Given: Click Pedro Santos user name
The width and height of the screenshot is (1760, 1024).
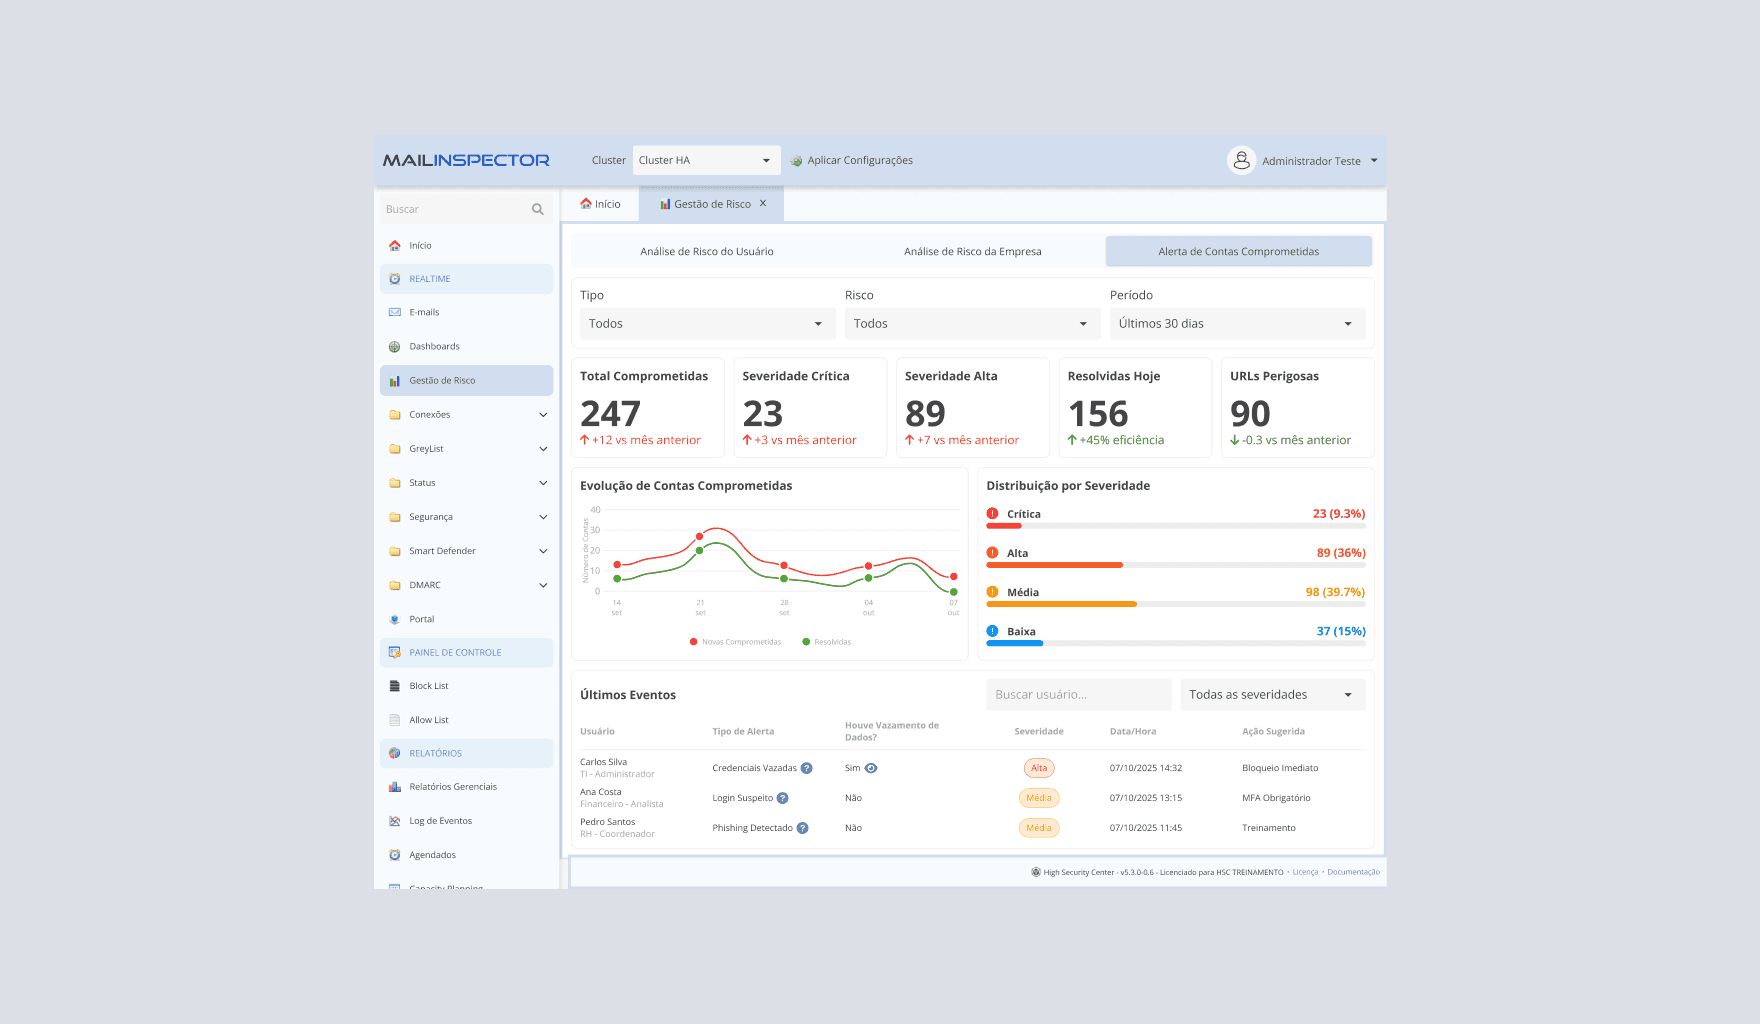Looking at the screenshot, I should pos(608,822).
